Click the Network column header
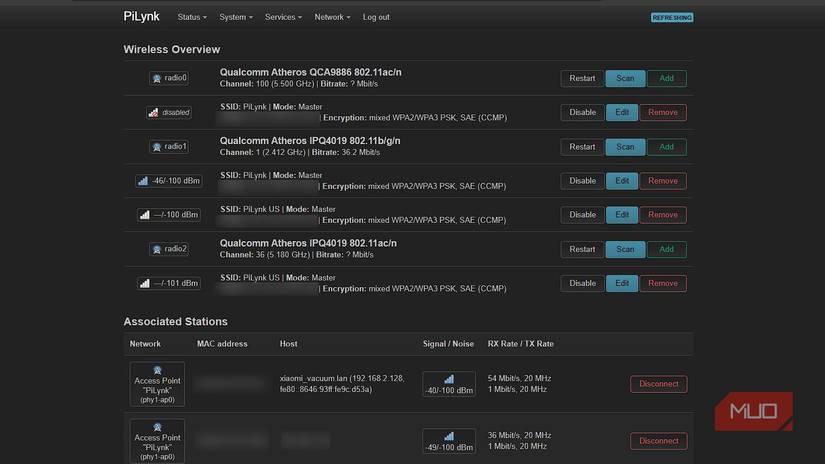The width and height of the screenshot is (825, 464). point(145,344)
